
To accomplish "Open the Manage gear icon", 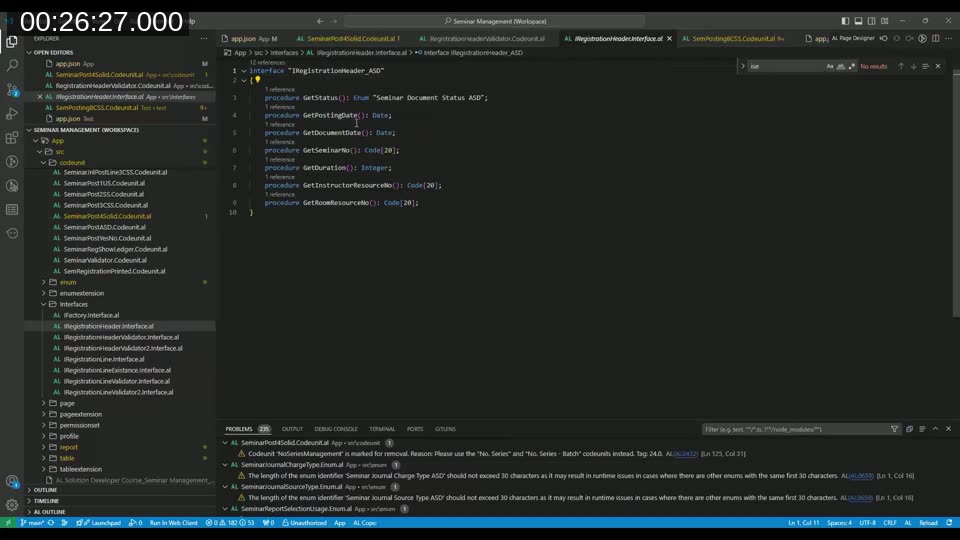I will coord(12,505).
